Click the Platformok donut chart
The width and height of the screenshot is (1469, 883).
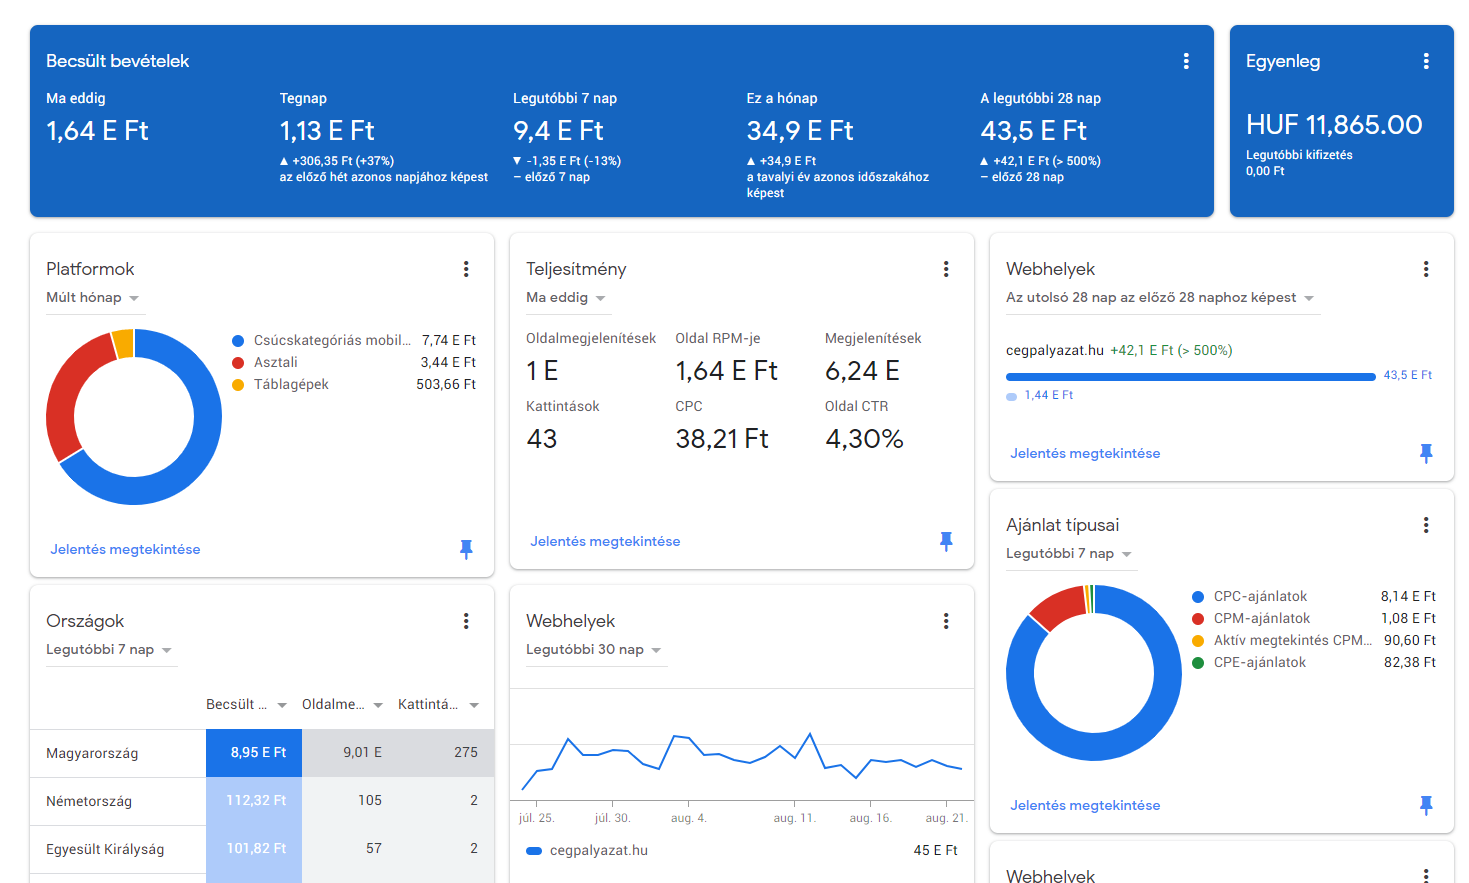click(134, 417)
